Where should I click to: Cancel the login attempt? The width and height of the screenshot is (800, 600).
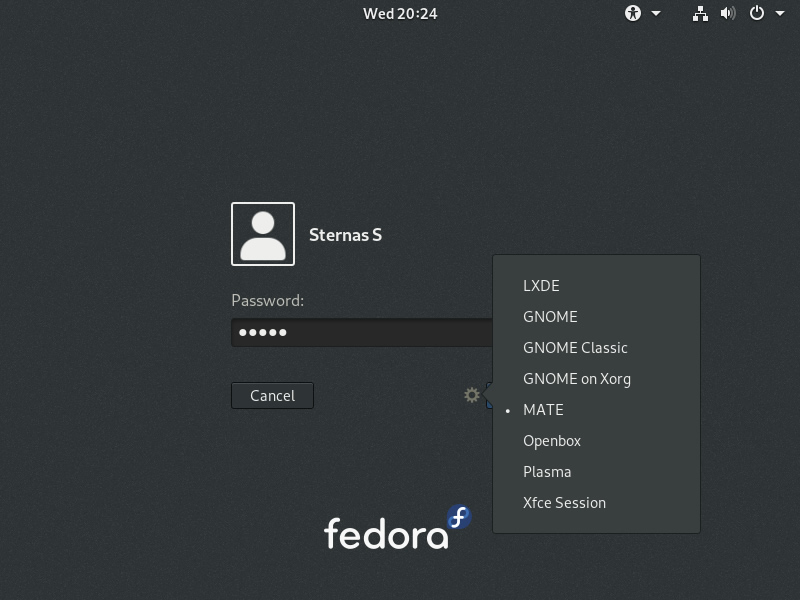pos(272,395)
